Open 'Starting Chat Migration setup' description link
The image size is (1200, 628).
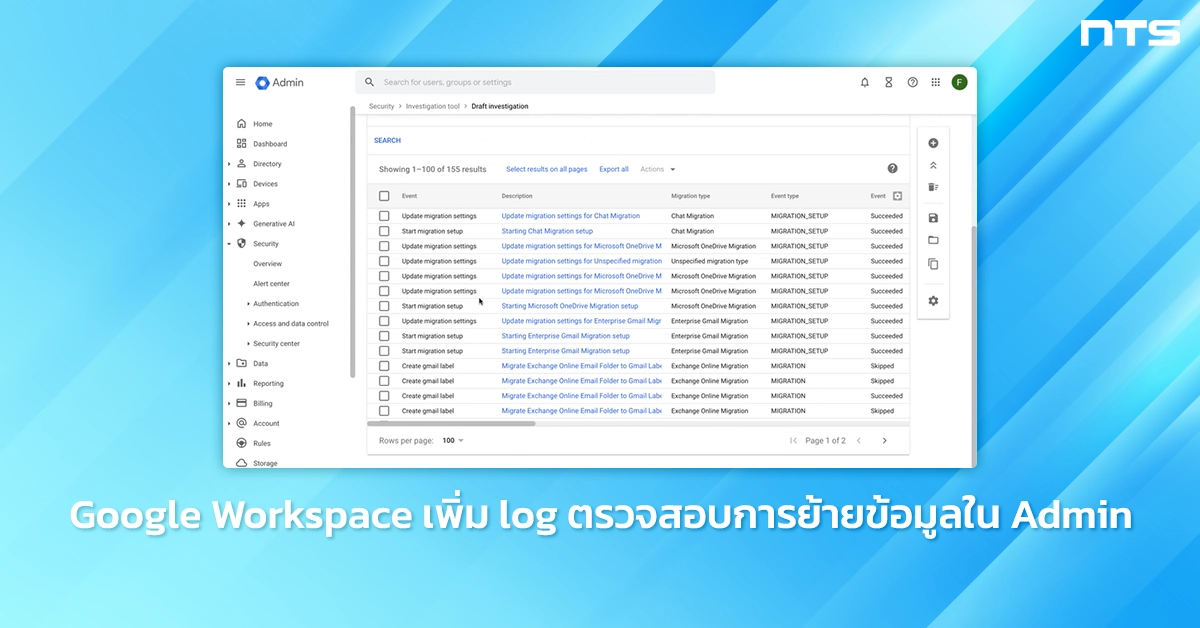[547, 231]
